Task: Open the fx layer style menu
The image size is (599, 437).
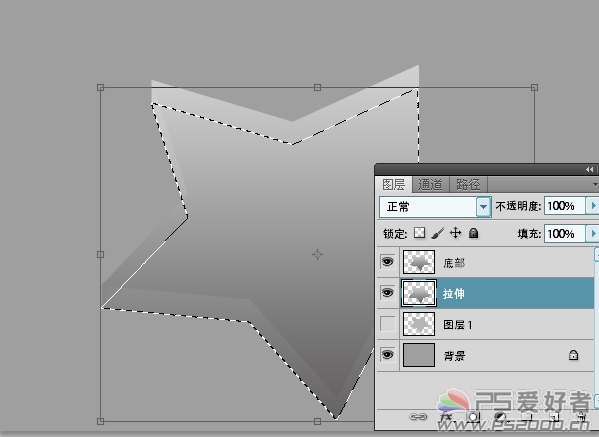Action: 446,417
